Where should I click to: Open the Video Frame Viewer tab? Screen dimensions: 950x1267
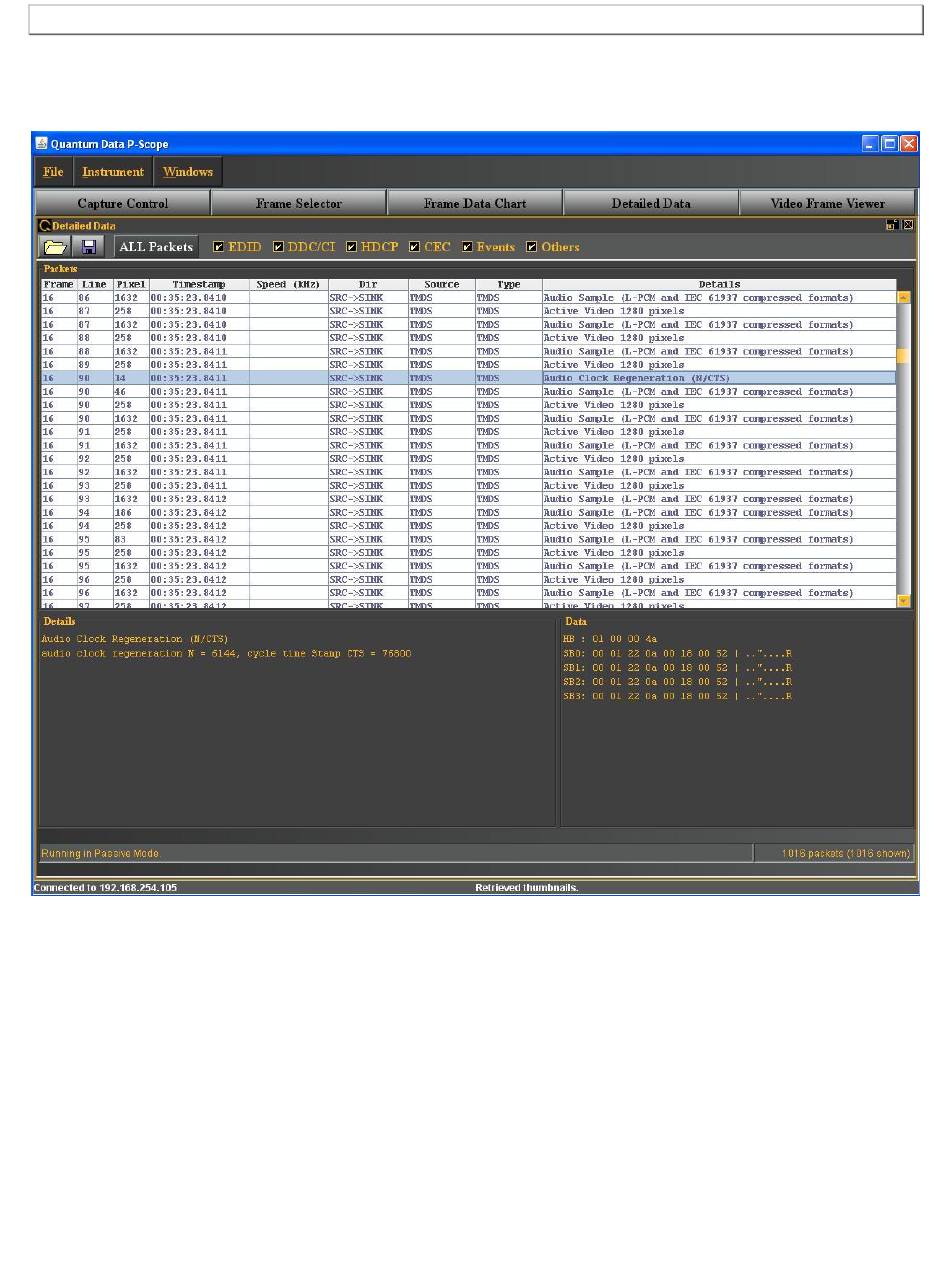[827, 203]
